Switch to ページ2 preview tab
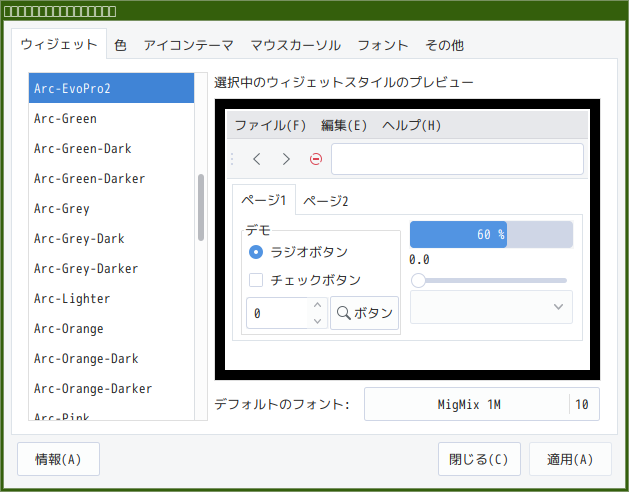Screen dimensions: 629x492 pyautogui.click(x=325, y=200)
